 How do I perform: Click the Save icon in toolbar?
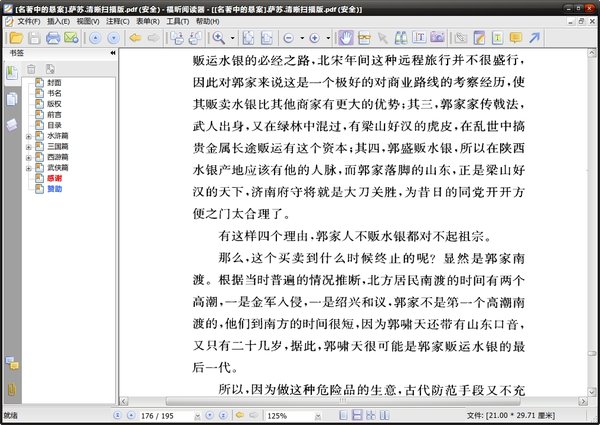[x=32, y=38]
